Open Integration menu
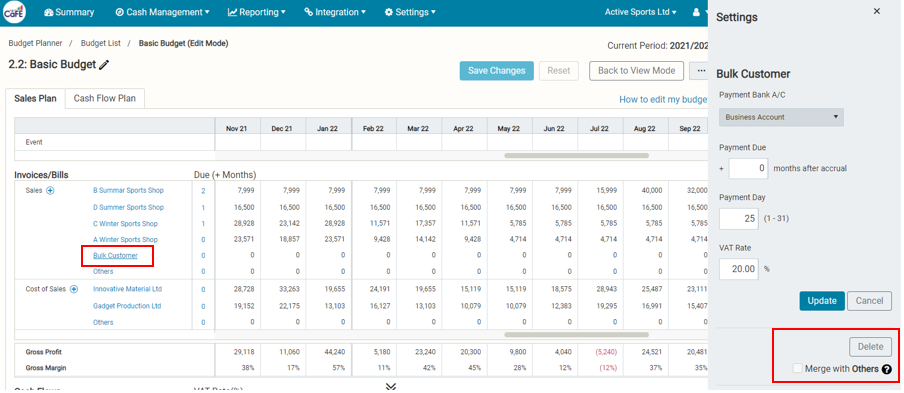 tap(335, 12)
